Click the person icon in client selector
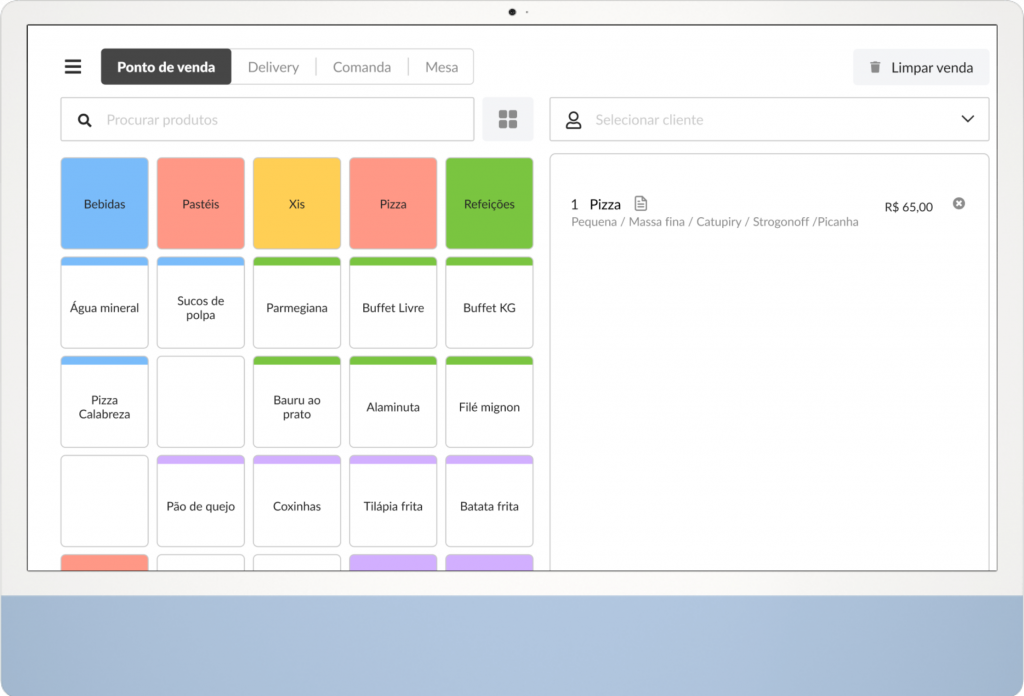Image resolution: width=1024 pixels, height=696 pixels. tap(574, 120)
